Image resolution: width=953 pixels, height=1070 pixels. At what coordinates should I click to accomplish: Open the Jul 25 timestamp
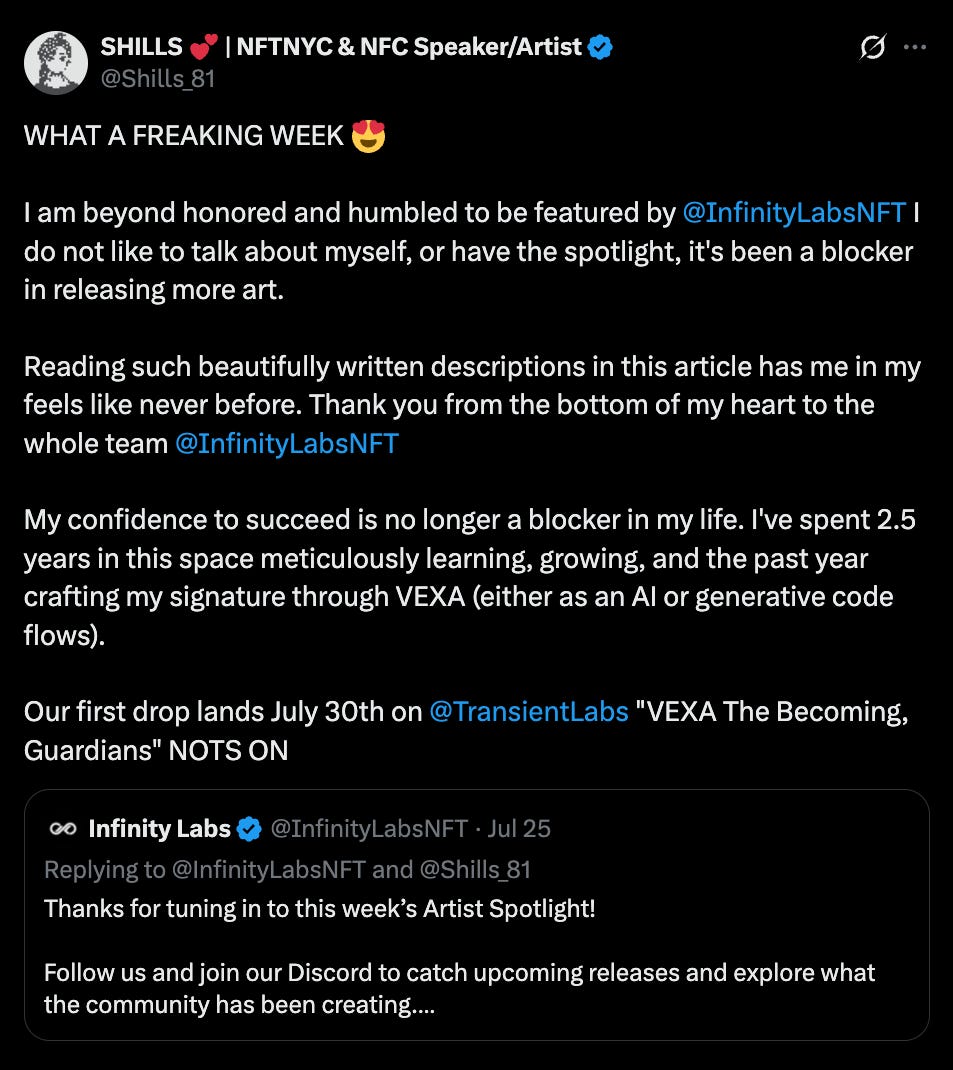[x=518, y=828]
